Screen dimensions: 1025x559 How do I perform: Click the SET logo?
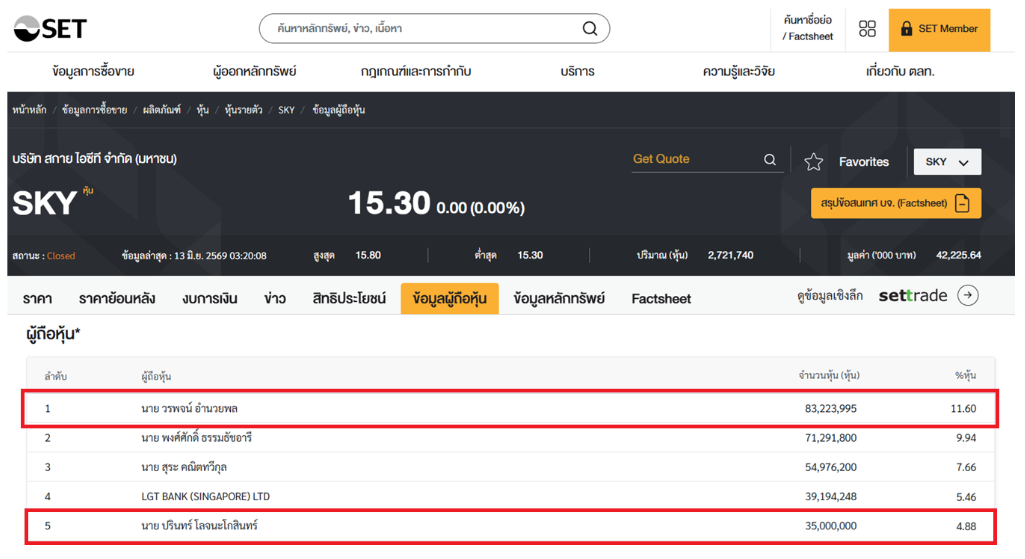tap(50, 29)
